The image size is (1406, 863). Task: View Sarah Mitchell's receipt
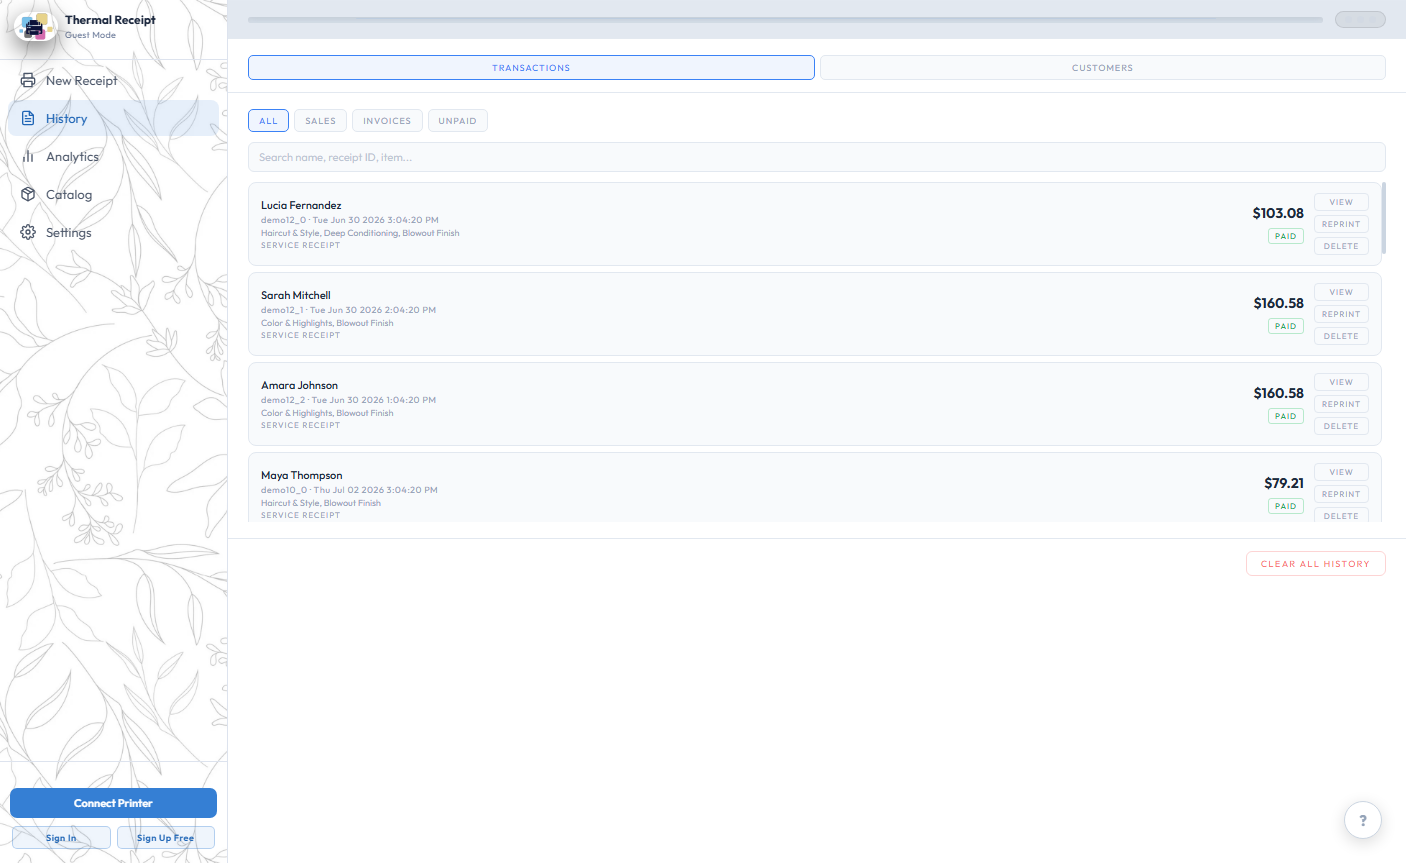1341,292
